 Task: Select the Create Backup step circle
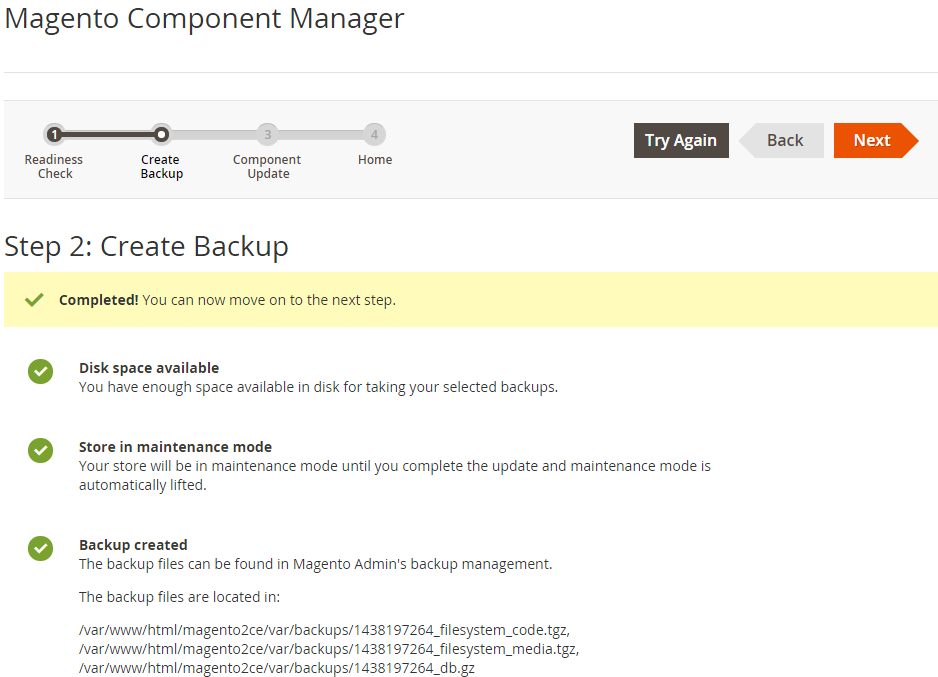coord(161,135)
